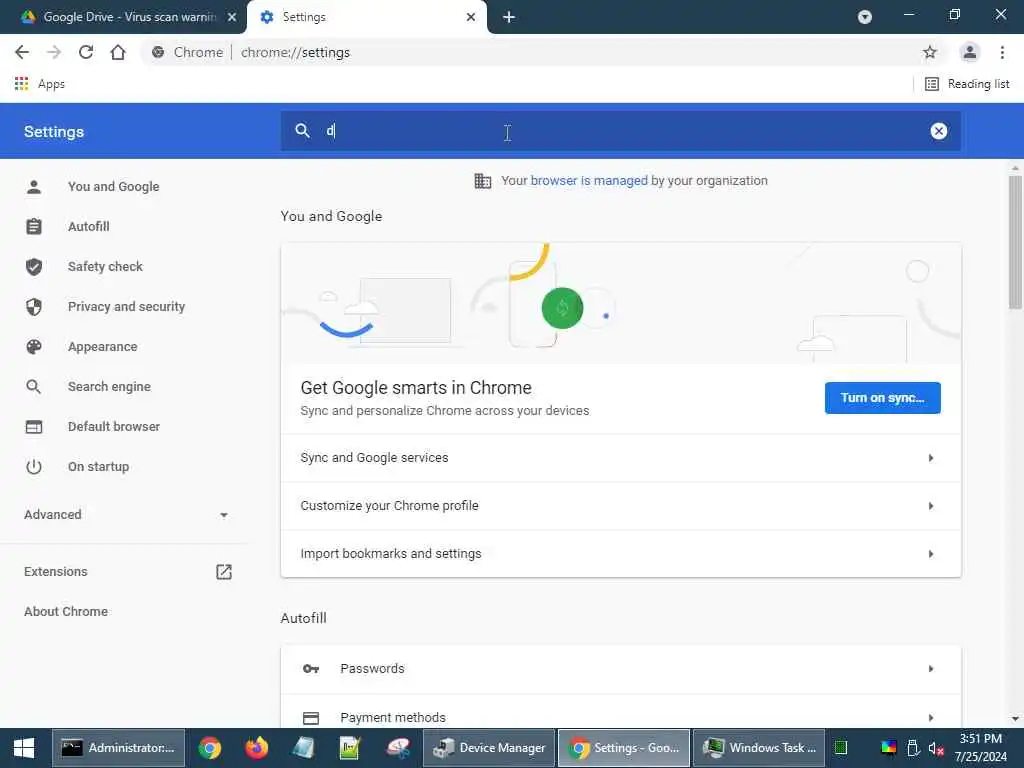Screen dimensions: 1024x768
Task: Switch to Windows Task Manager in taskbar
Action: pos(759,748)
